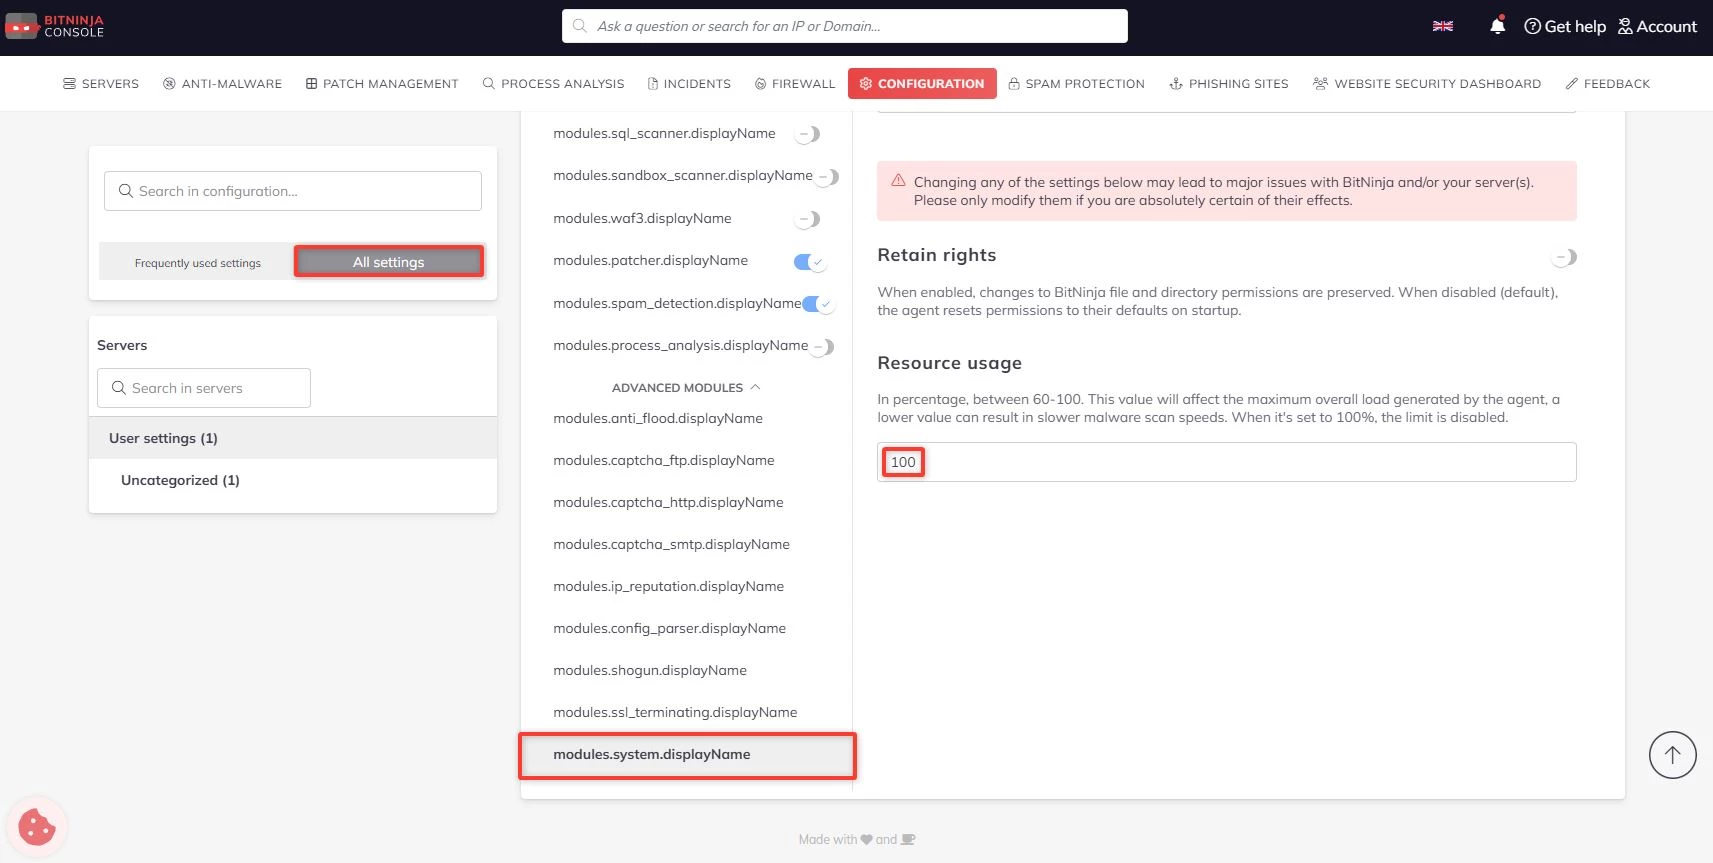Image resolution: width=1713 pixels, height=863 pixels.
Task: Select the All settings tab
Action: point(389,262)
